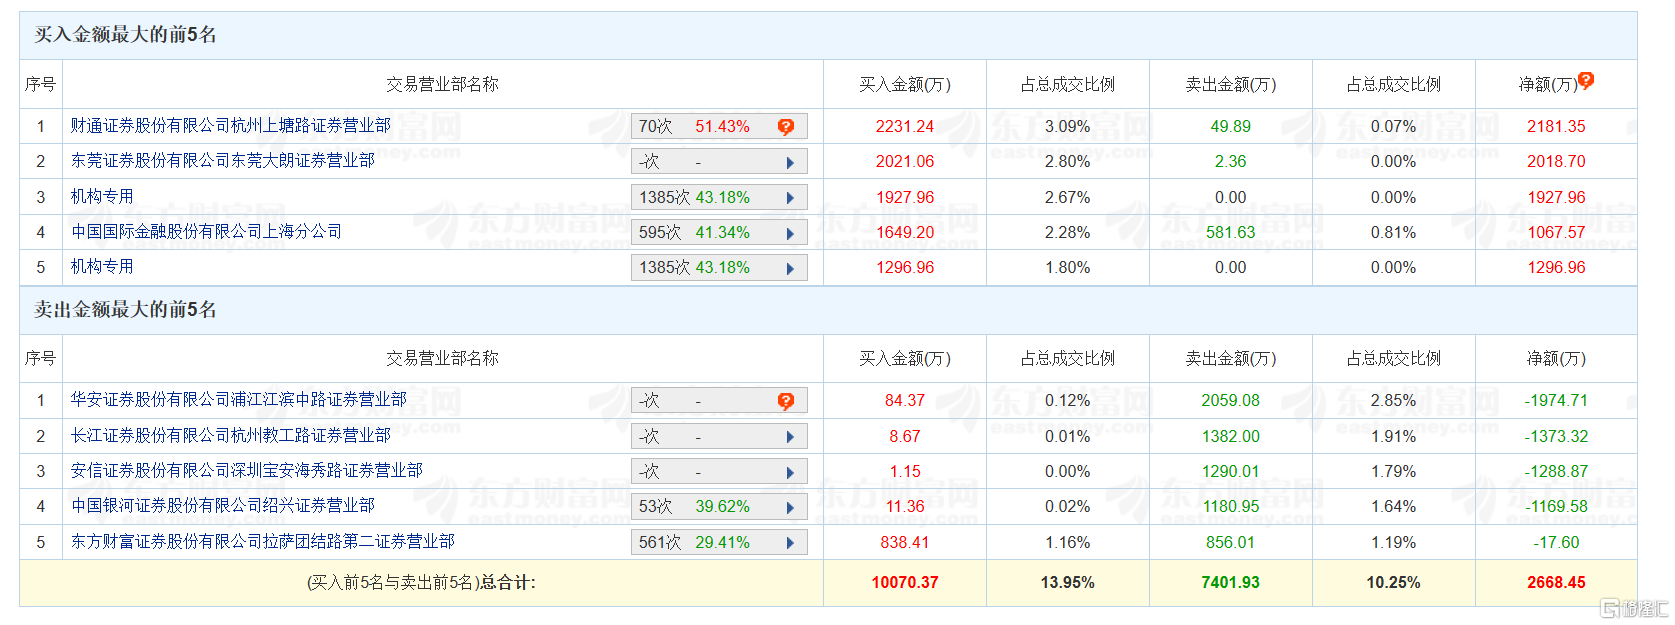Expand arrow for 东莞证券 东莞大朗 row

coord(790,162)
